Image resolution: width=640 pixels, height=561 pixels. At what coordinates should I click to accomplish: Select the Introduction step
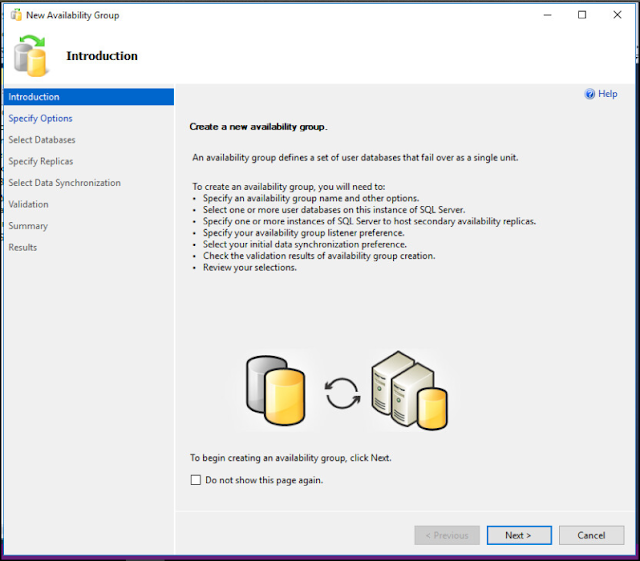[89, 97]
